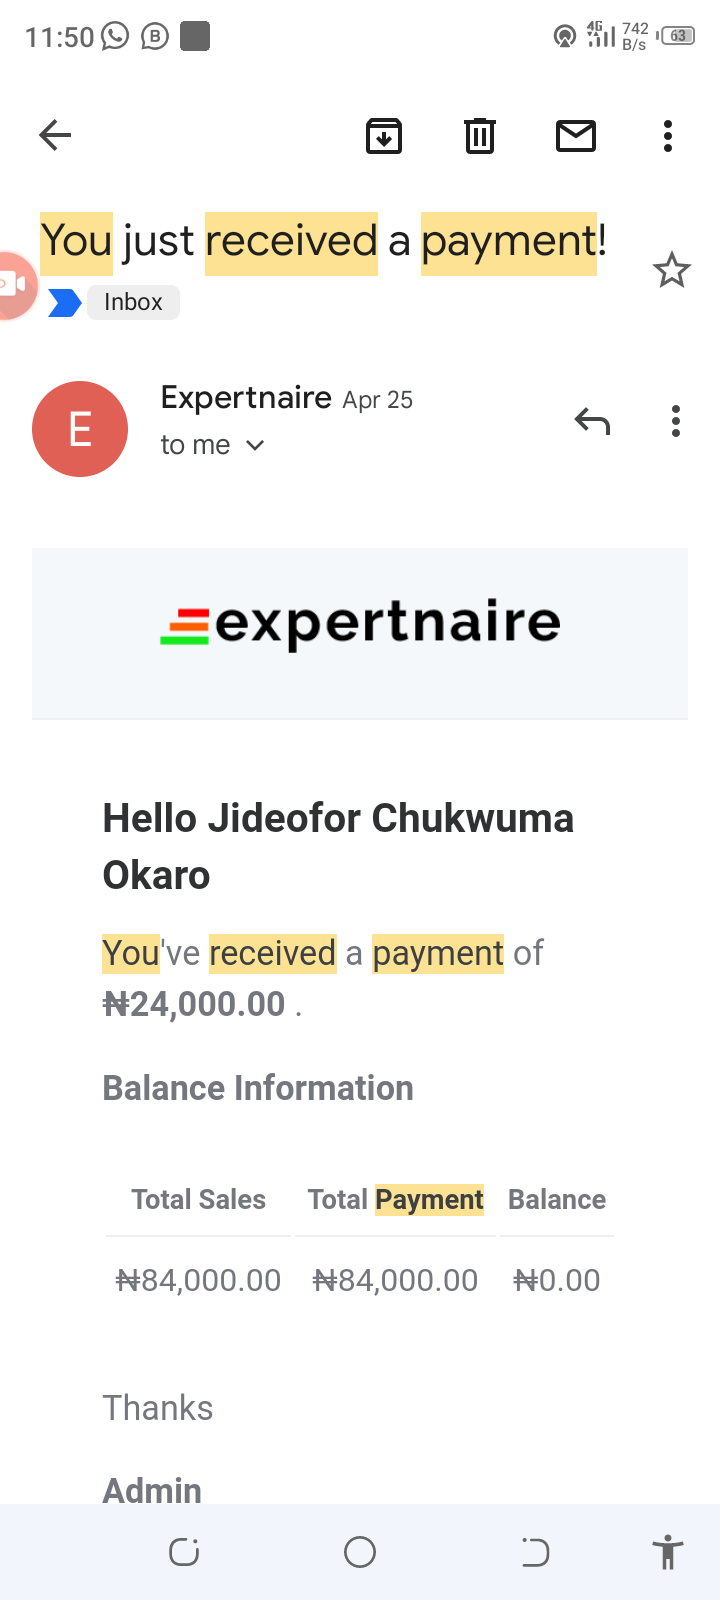
Task: Open recent apps navigation button
Action: (184, 1552)
